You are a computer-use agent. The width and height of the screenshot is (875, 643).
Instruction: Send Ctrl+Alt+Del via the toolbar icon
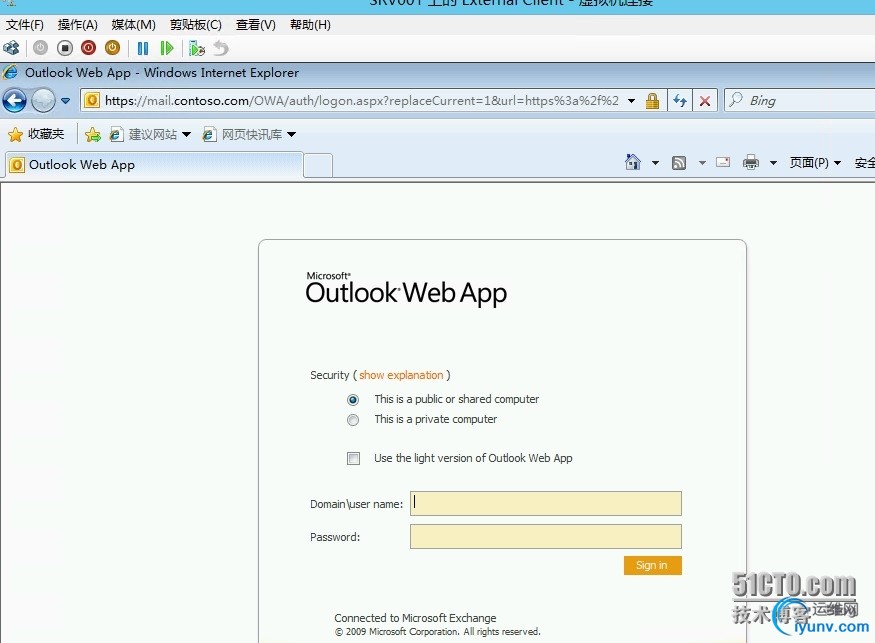pos(11,49)
